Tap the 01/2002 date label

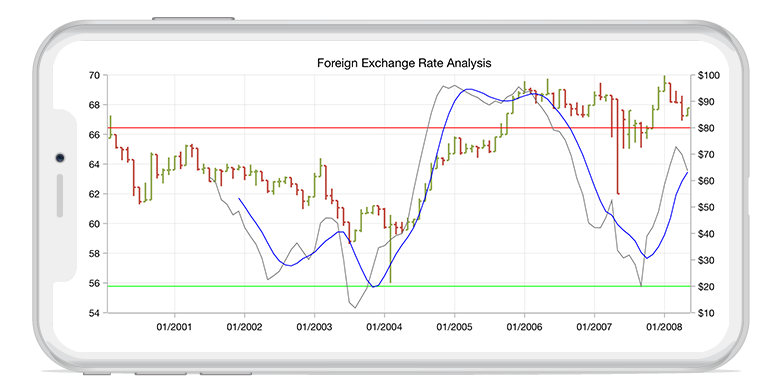[244, 327]
